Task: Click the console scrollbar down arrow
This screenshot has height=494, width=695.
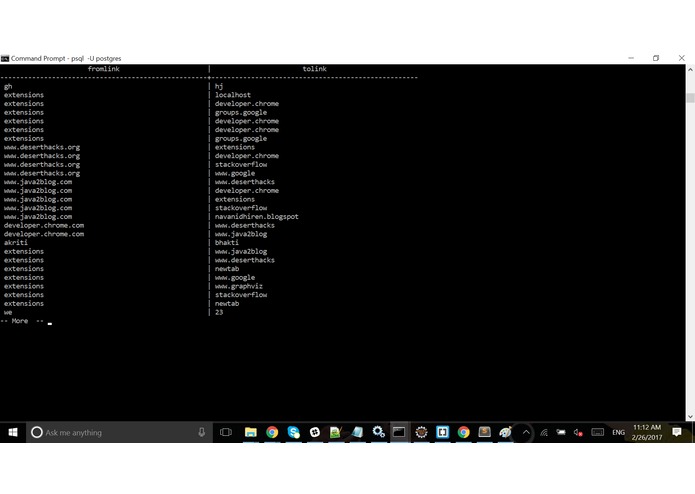Action: [x=690, y=416]
